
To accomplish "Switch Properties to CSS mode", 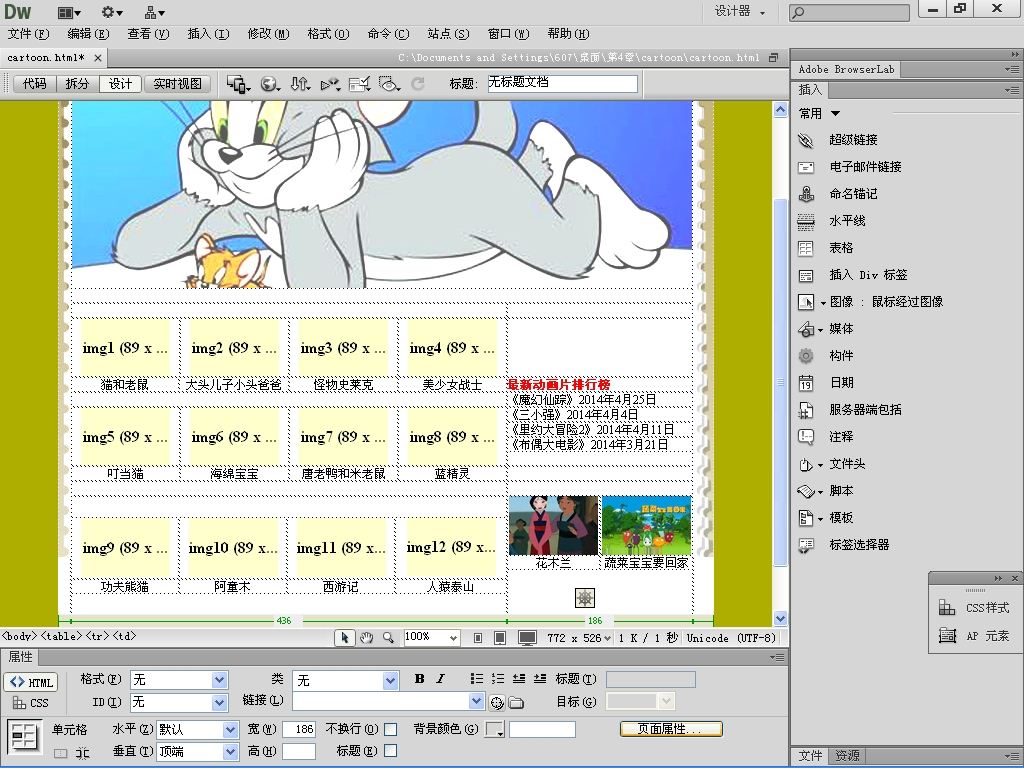I will tap(31, 703).
